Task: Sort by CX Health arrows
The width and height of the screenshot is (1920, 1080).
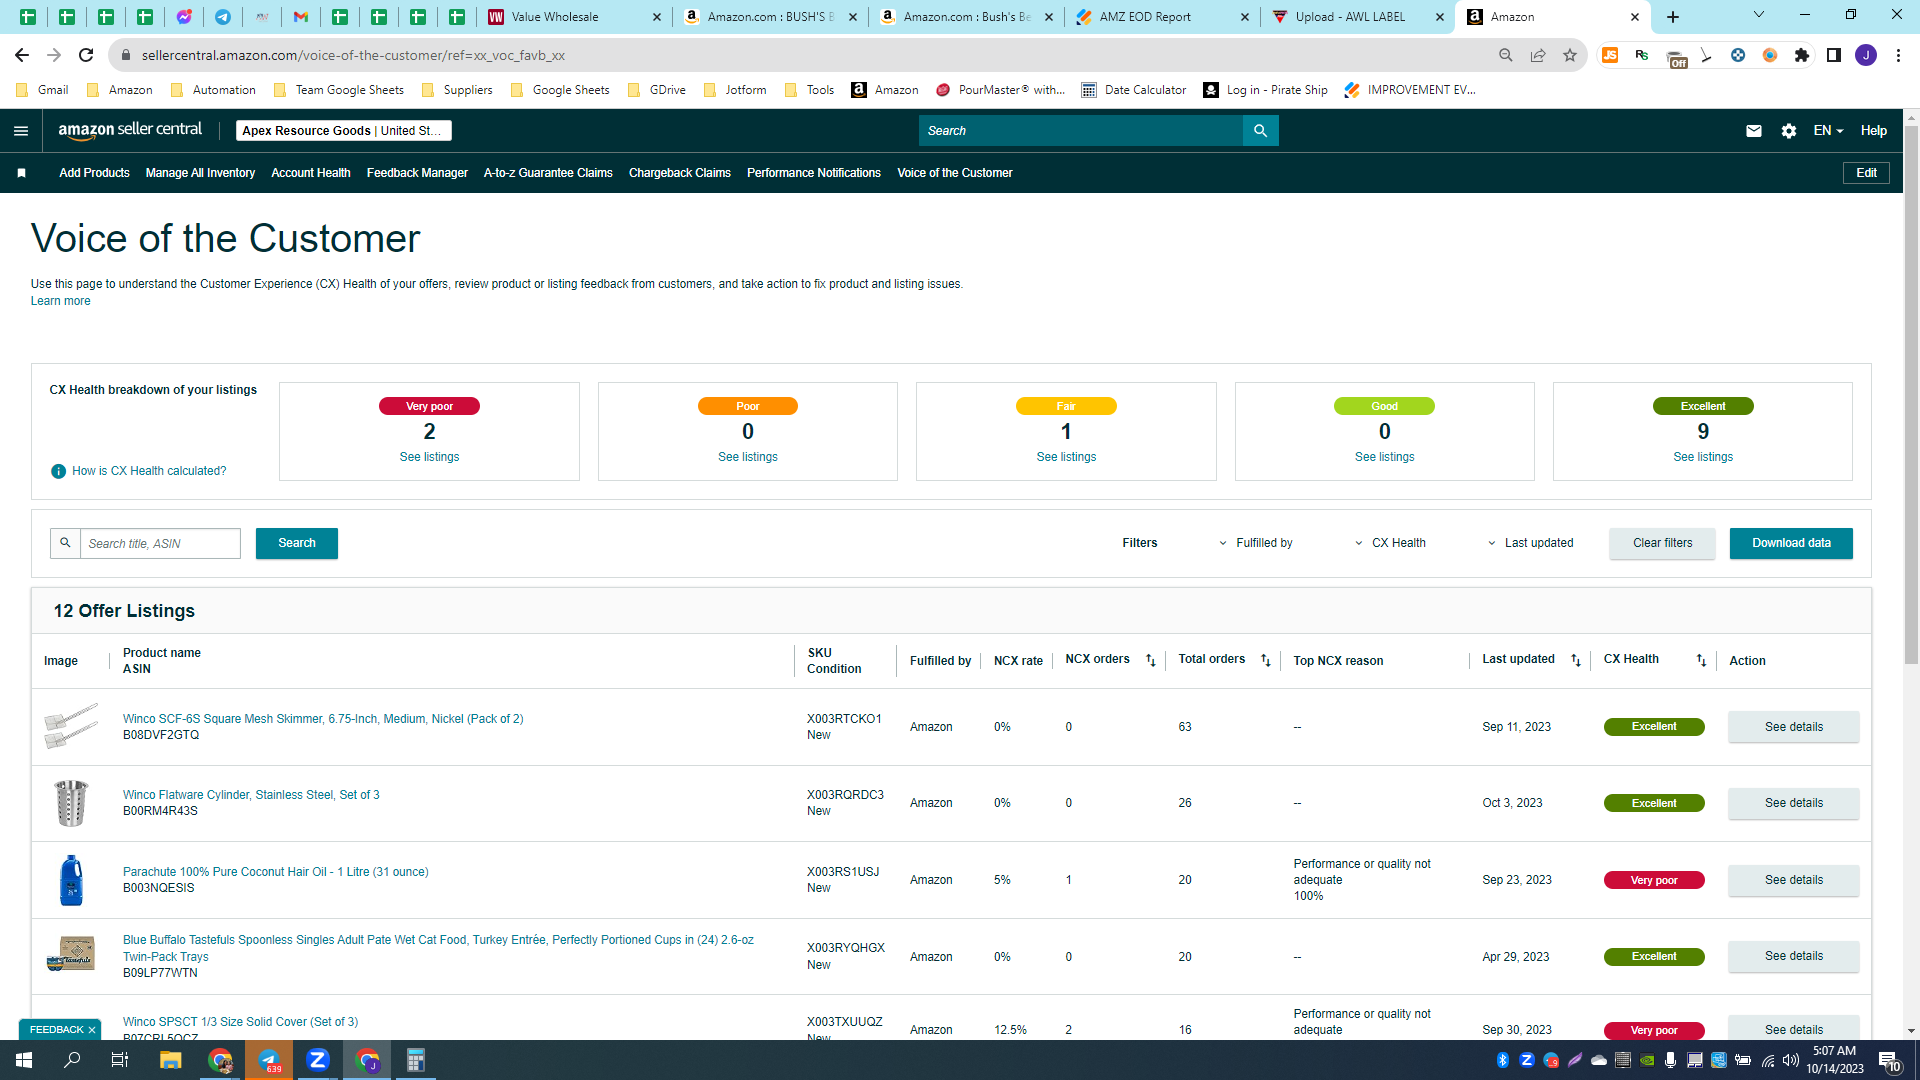Action: [1701, 660]
